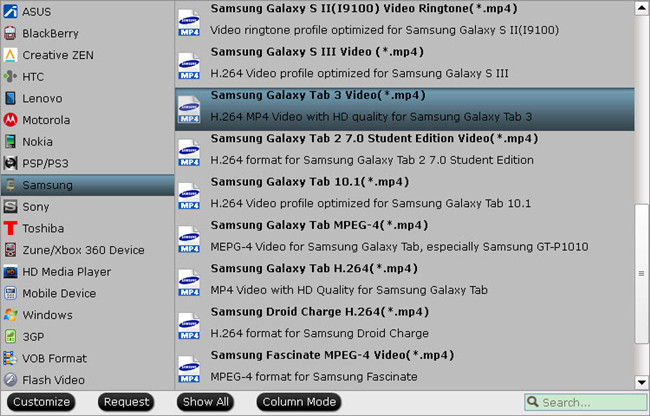Image resolution: width=650 pixels, height=416 pixels.
Task: Choose Samsung Droid Charge H.264(*.mp4)
Action: (x=405, y=325)
